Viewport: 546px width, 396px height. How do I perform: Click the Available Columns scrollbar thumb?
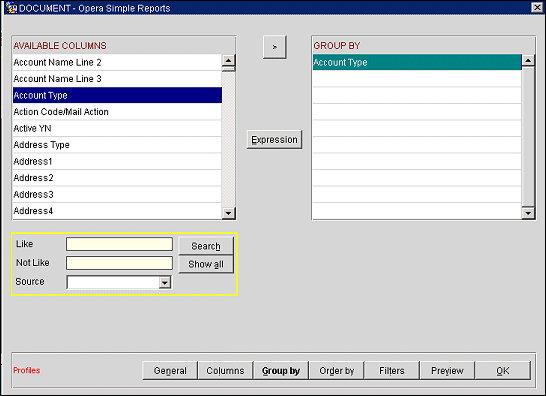228,69
